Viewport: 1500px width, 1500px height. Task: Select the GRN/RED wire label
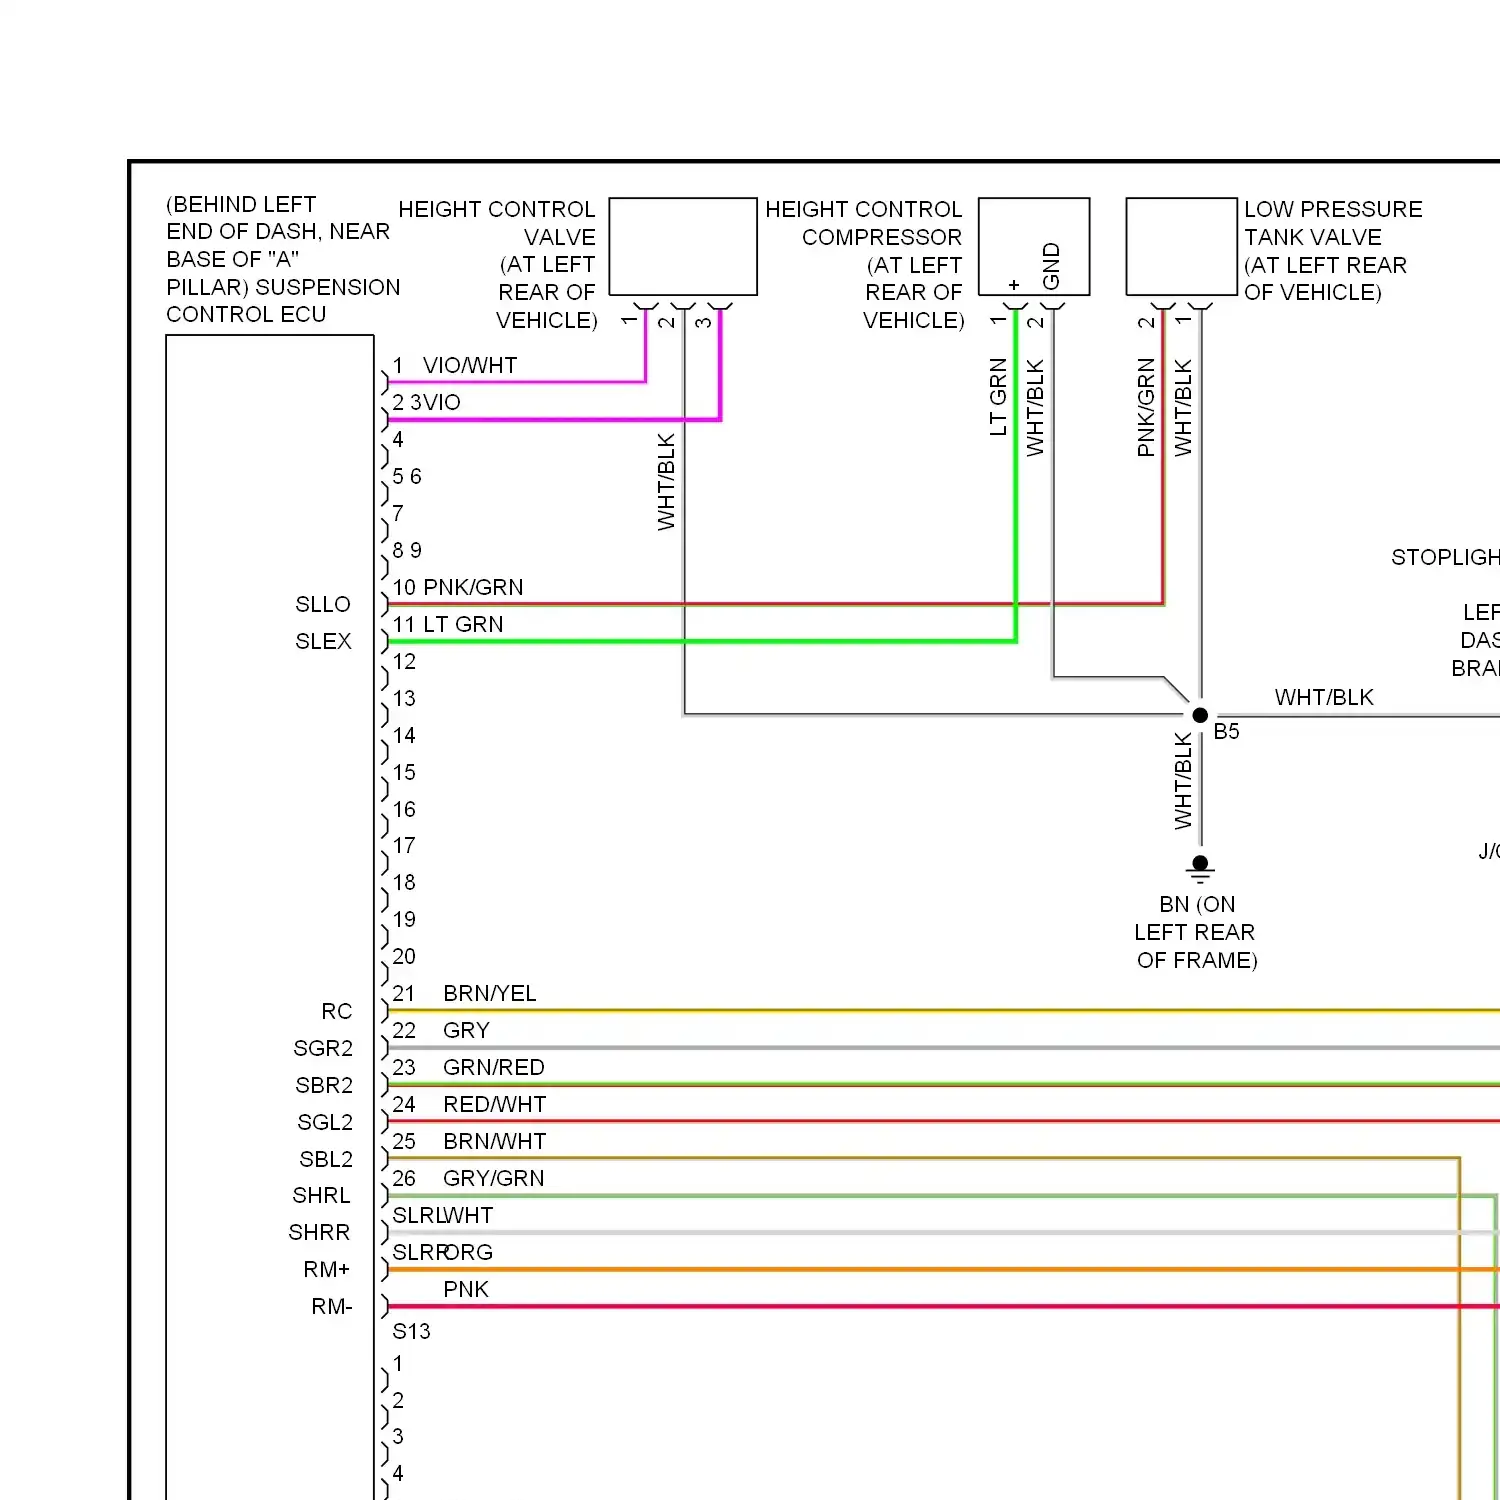click(x=494, y=1067)
